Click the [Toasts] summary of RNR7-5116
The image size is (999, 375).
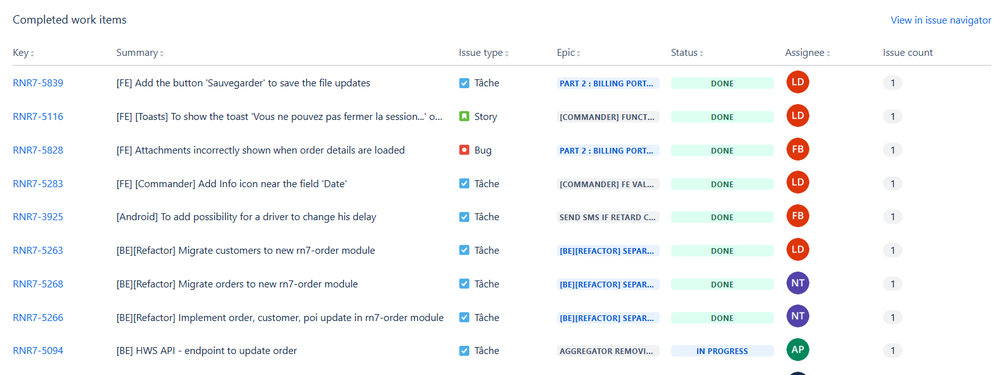[x=280, y=117]
